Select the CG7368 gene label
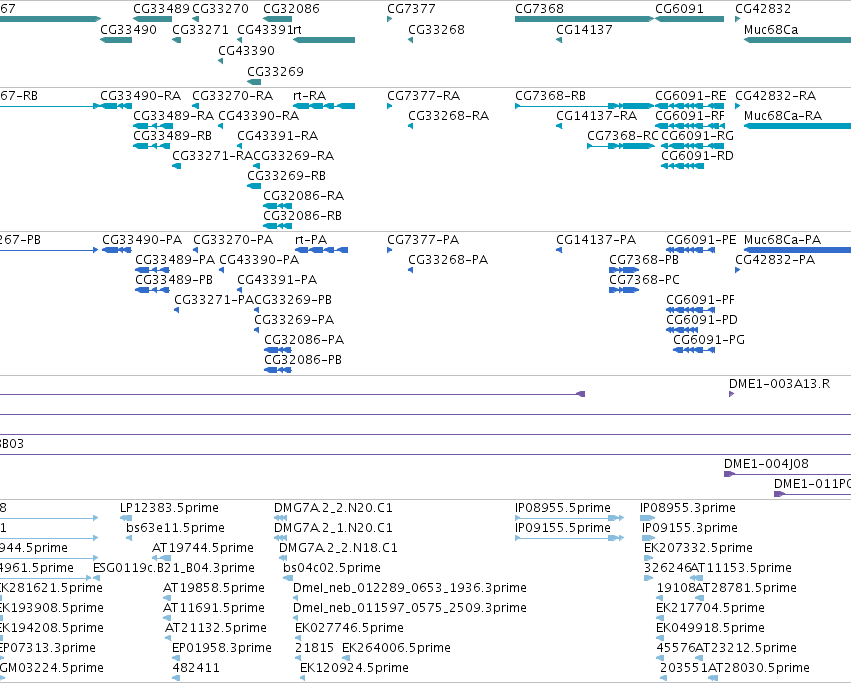Screen dimensions: 851x683 (x=539, y=9)
